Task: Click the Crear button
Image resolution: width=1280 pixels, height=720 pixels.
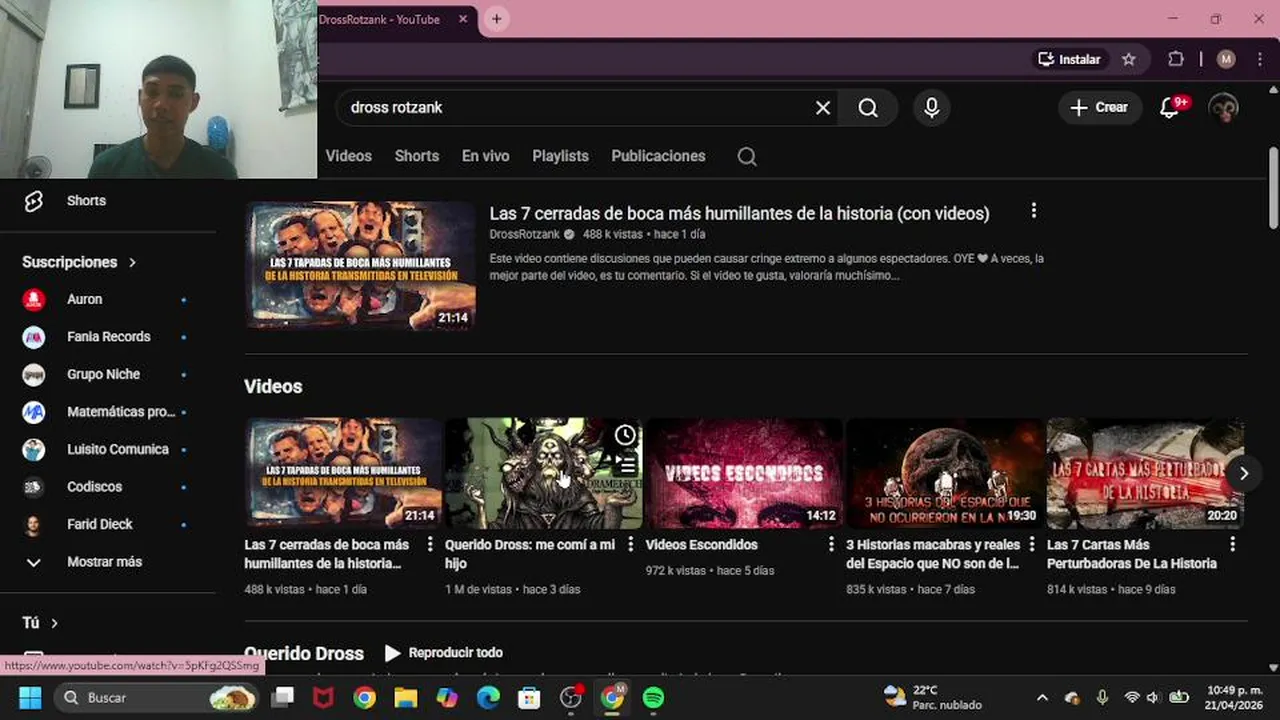Action: pyautogui.click(x=1099, y=108)
